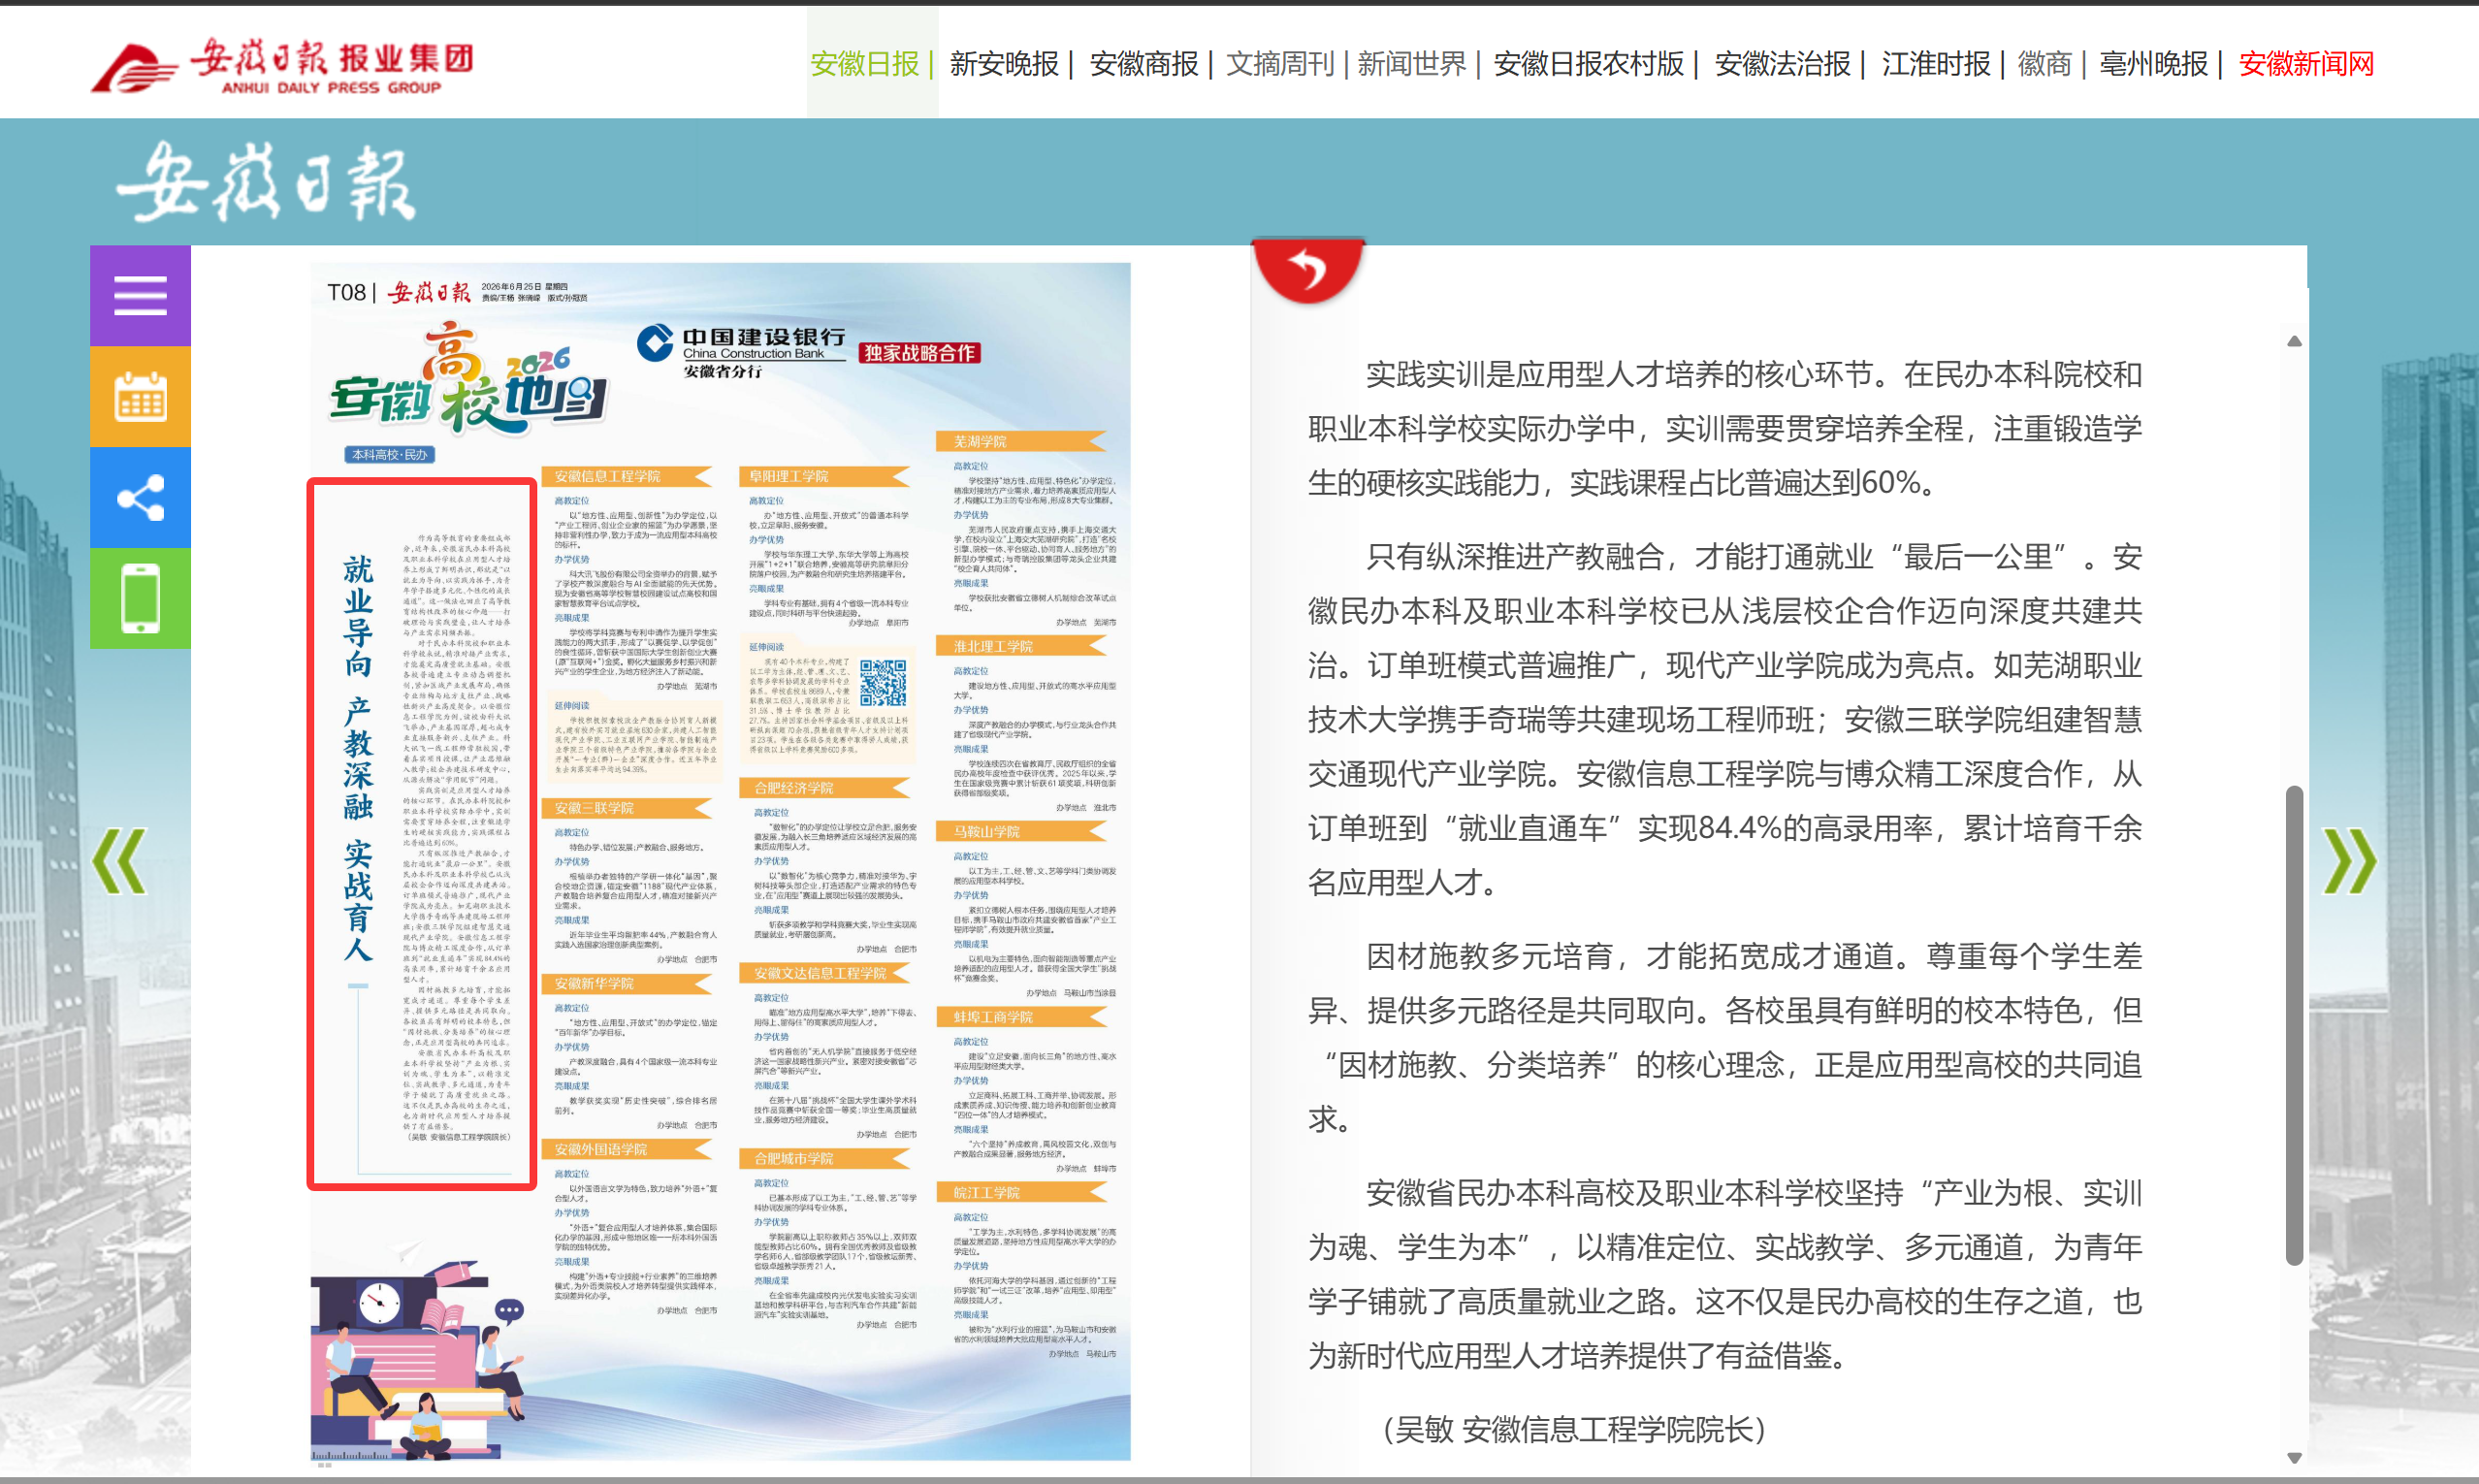Open the green mobile phone version icon

(x=140, y=599)
